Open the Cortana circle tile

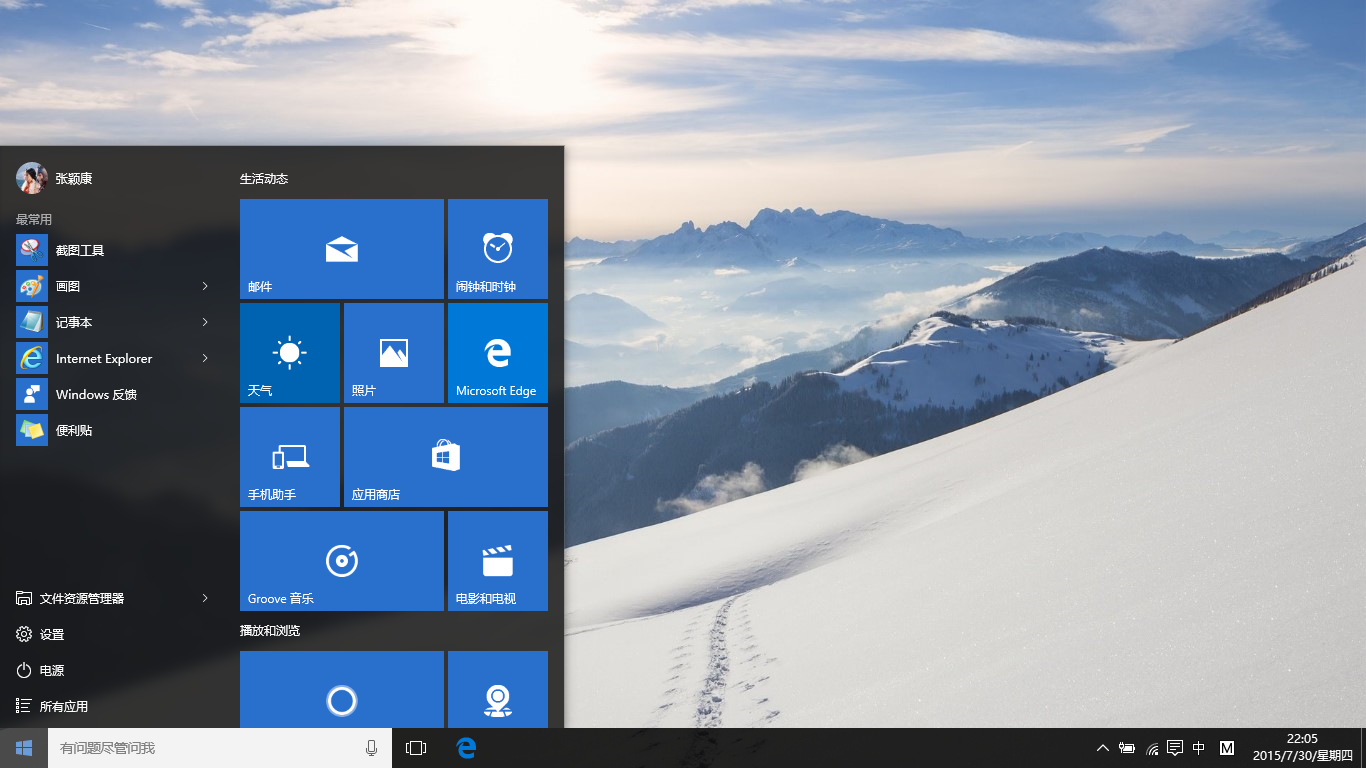(x=342, y=690)
